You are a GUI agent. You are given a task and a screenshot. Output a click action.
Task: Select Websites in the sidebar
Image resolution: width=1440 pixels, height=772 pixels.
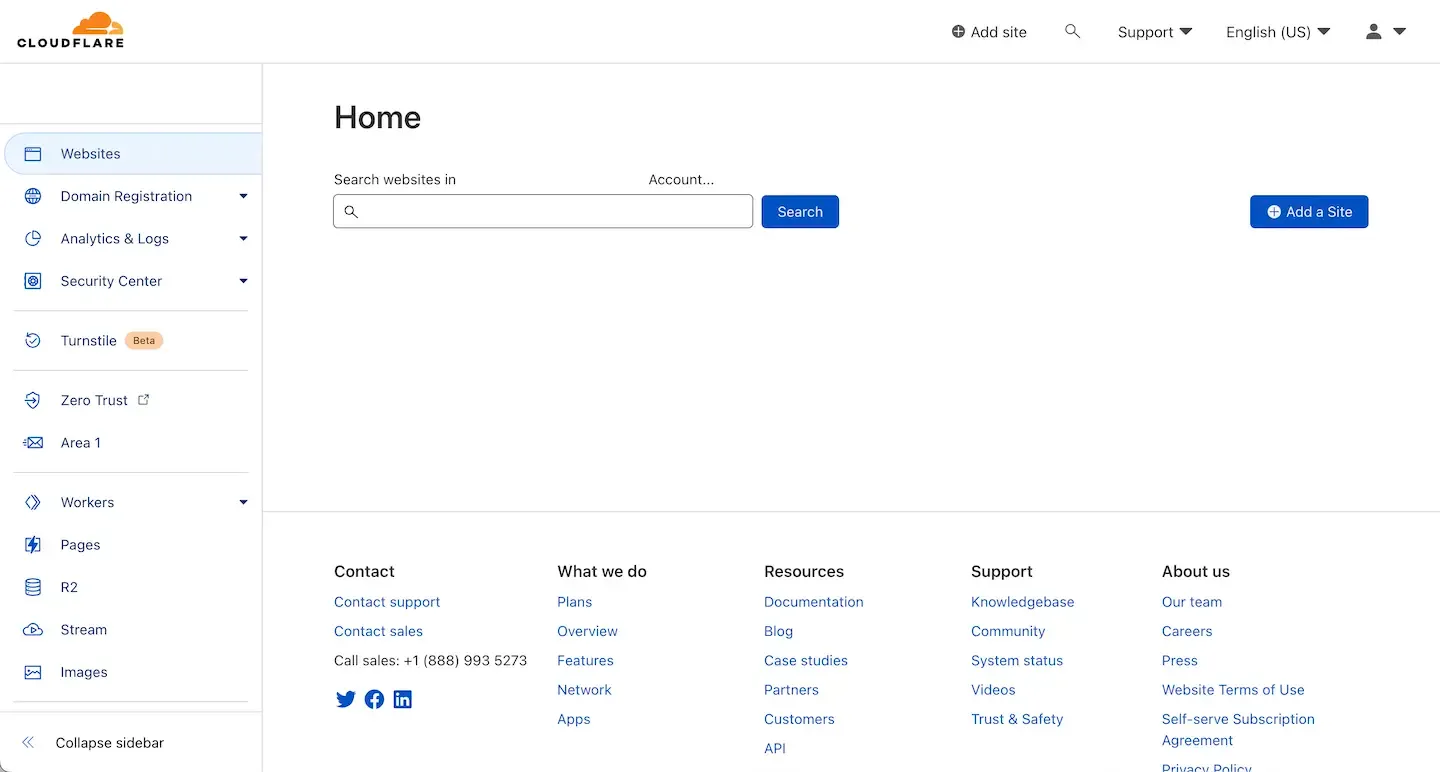[133, 154]
